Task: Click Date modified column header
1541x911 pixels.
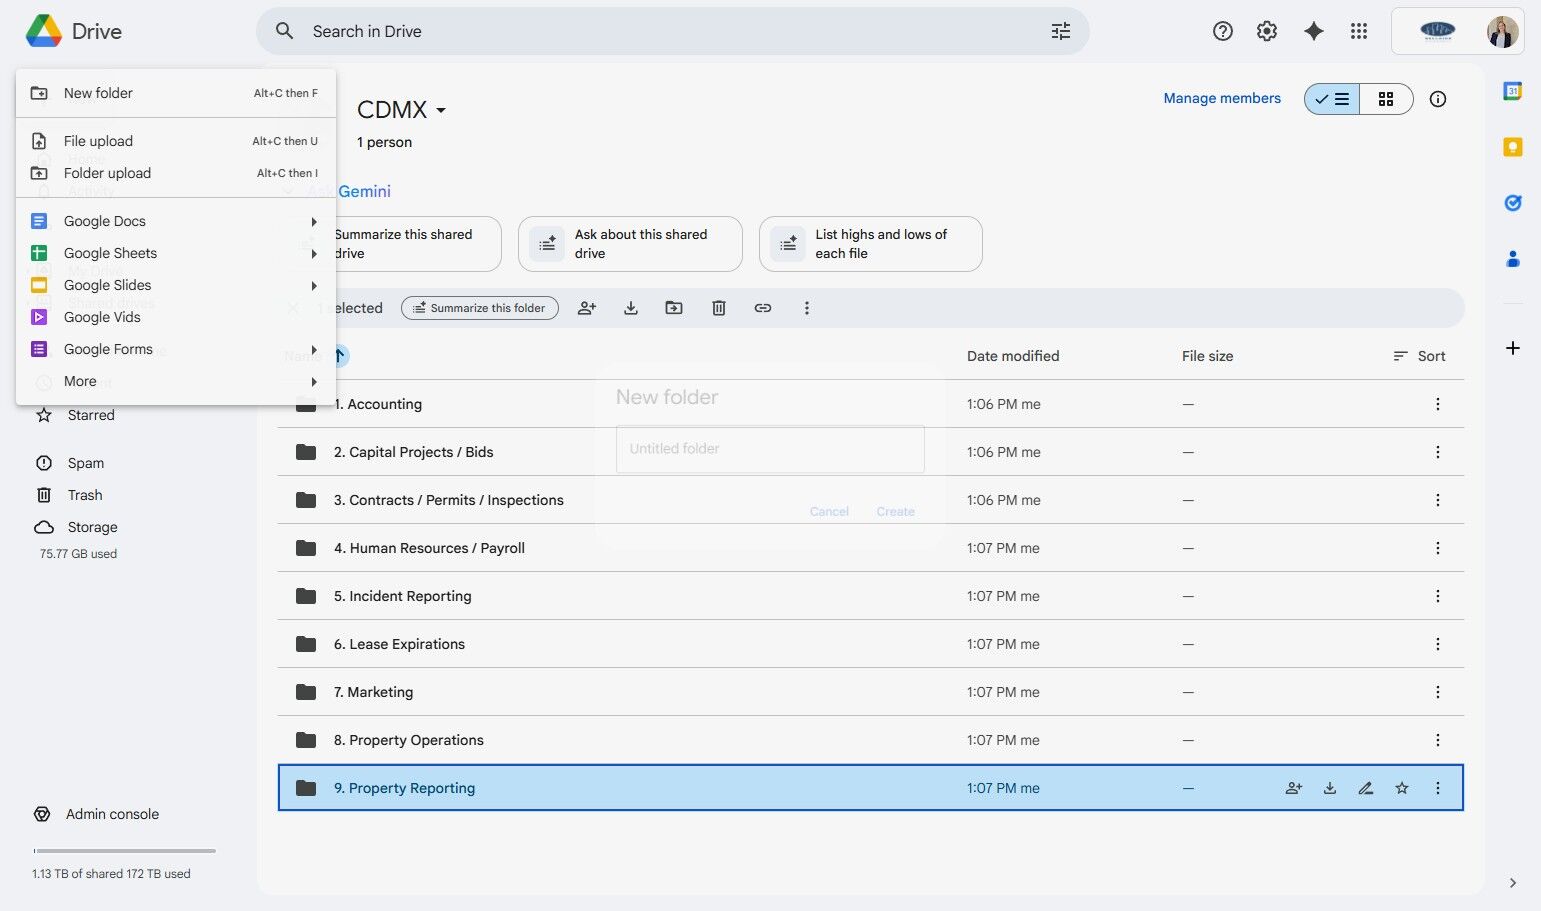Action: [x=1013, y=356]
